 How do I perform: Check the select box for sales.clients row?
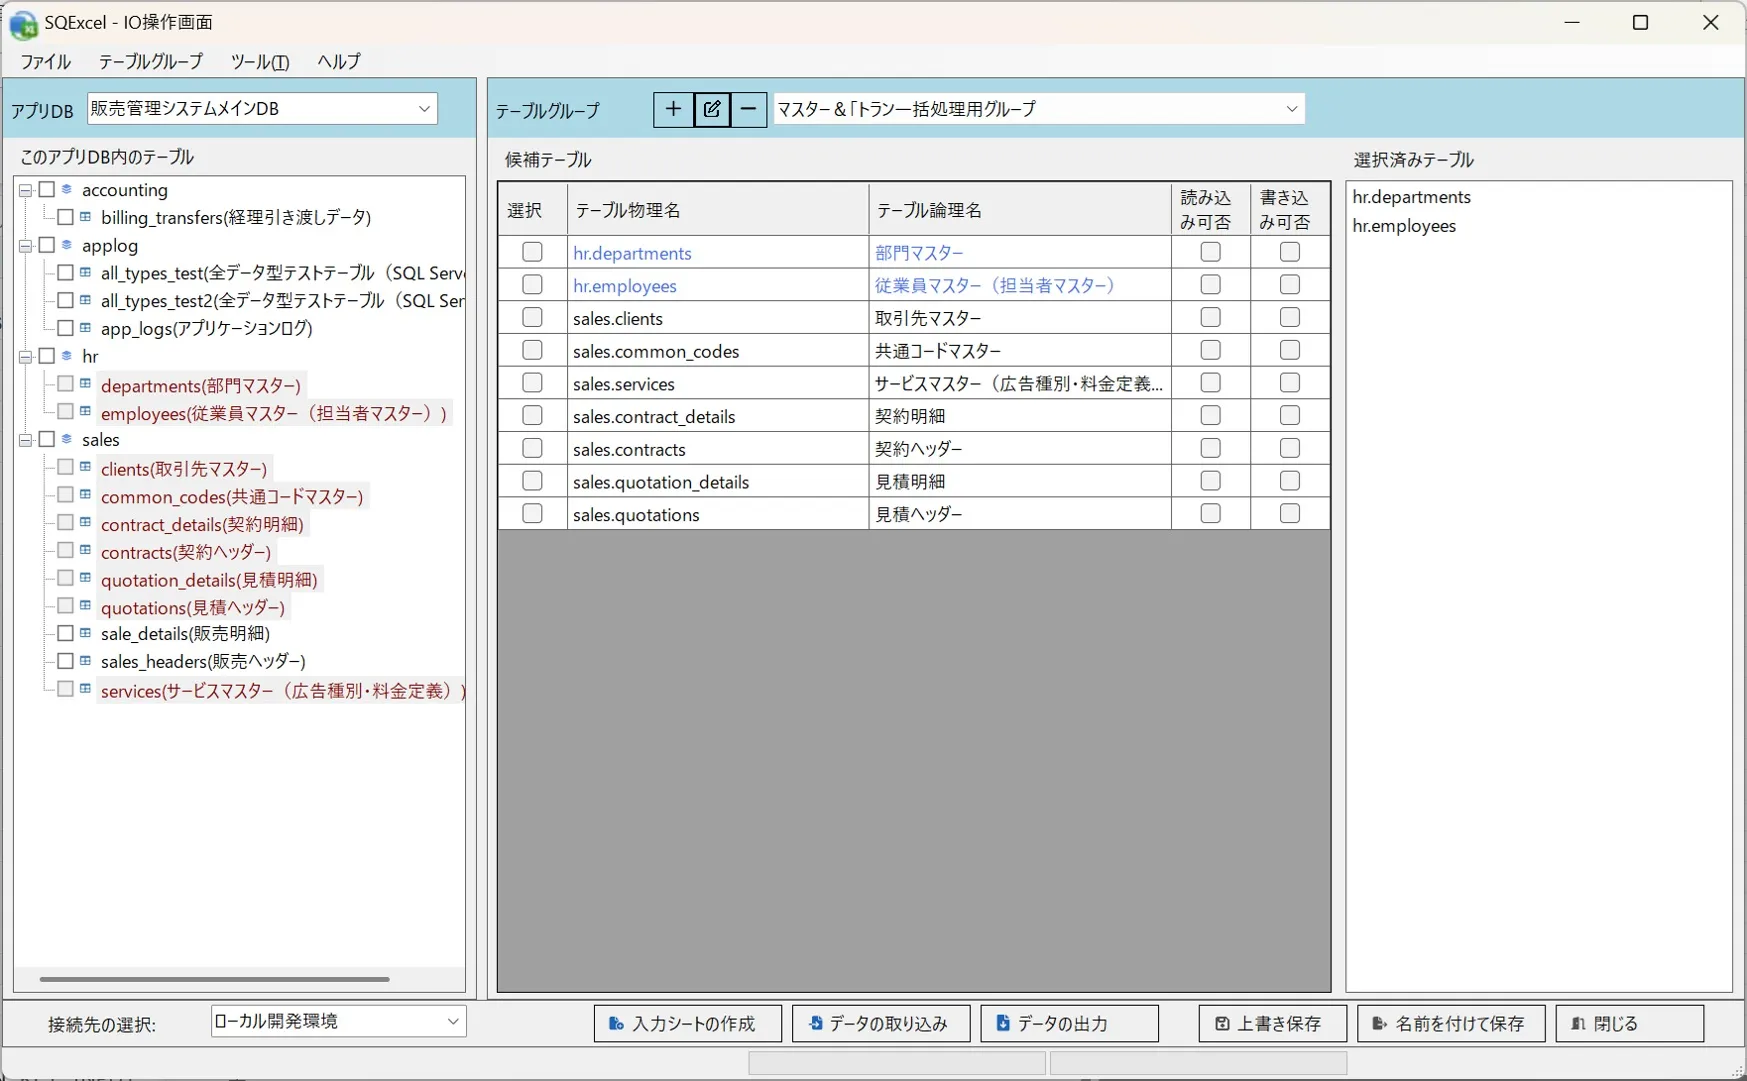point(532,317)
